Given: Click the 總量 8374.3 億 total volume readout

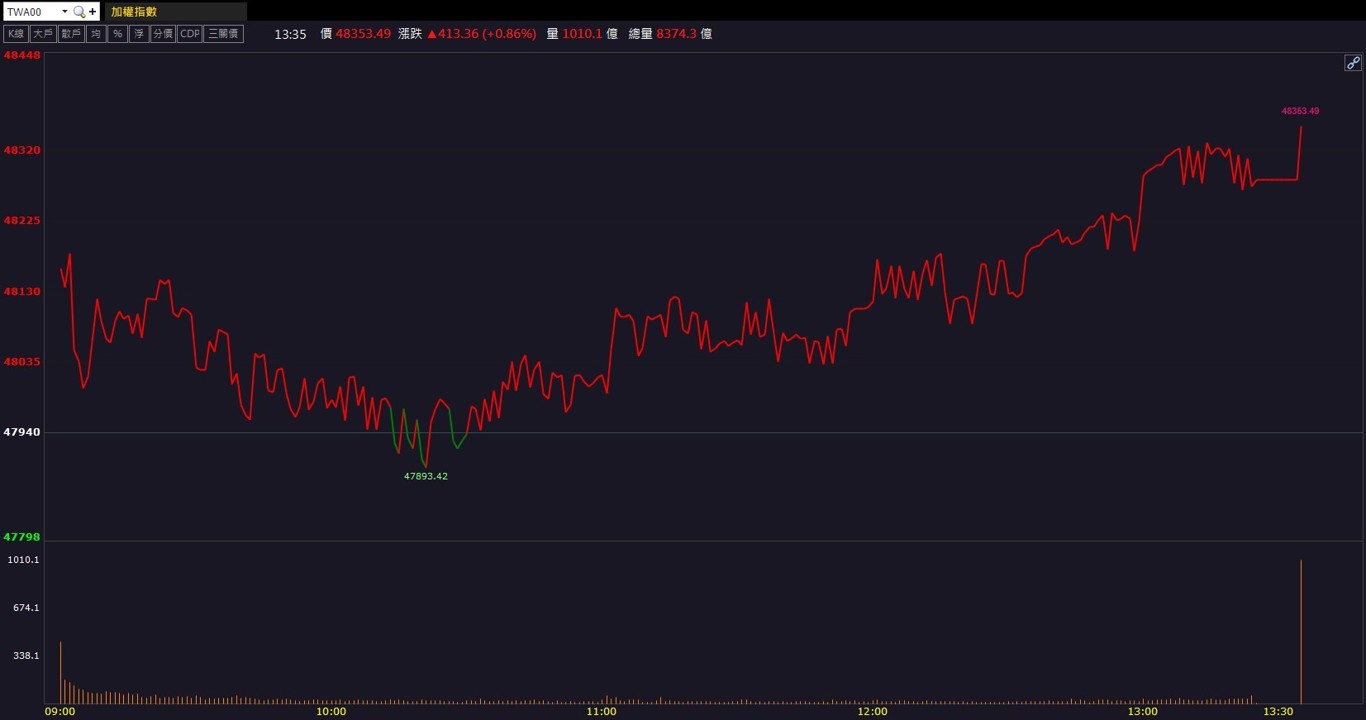Looking at the screenshot, I should pyautogui.click(x=670, y=34).
